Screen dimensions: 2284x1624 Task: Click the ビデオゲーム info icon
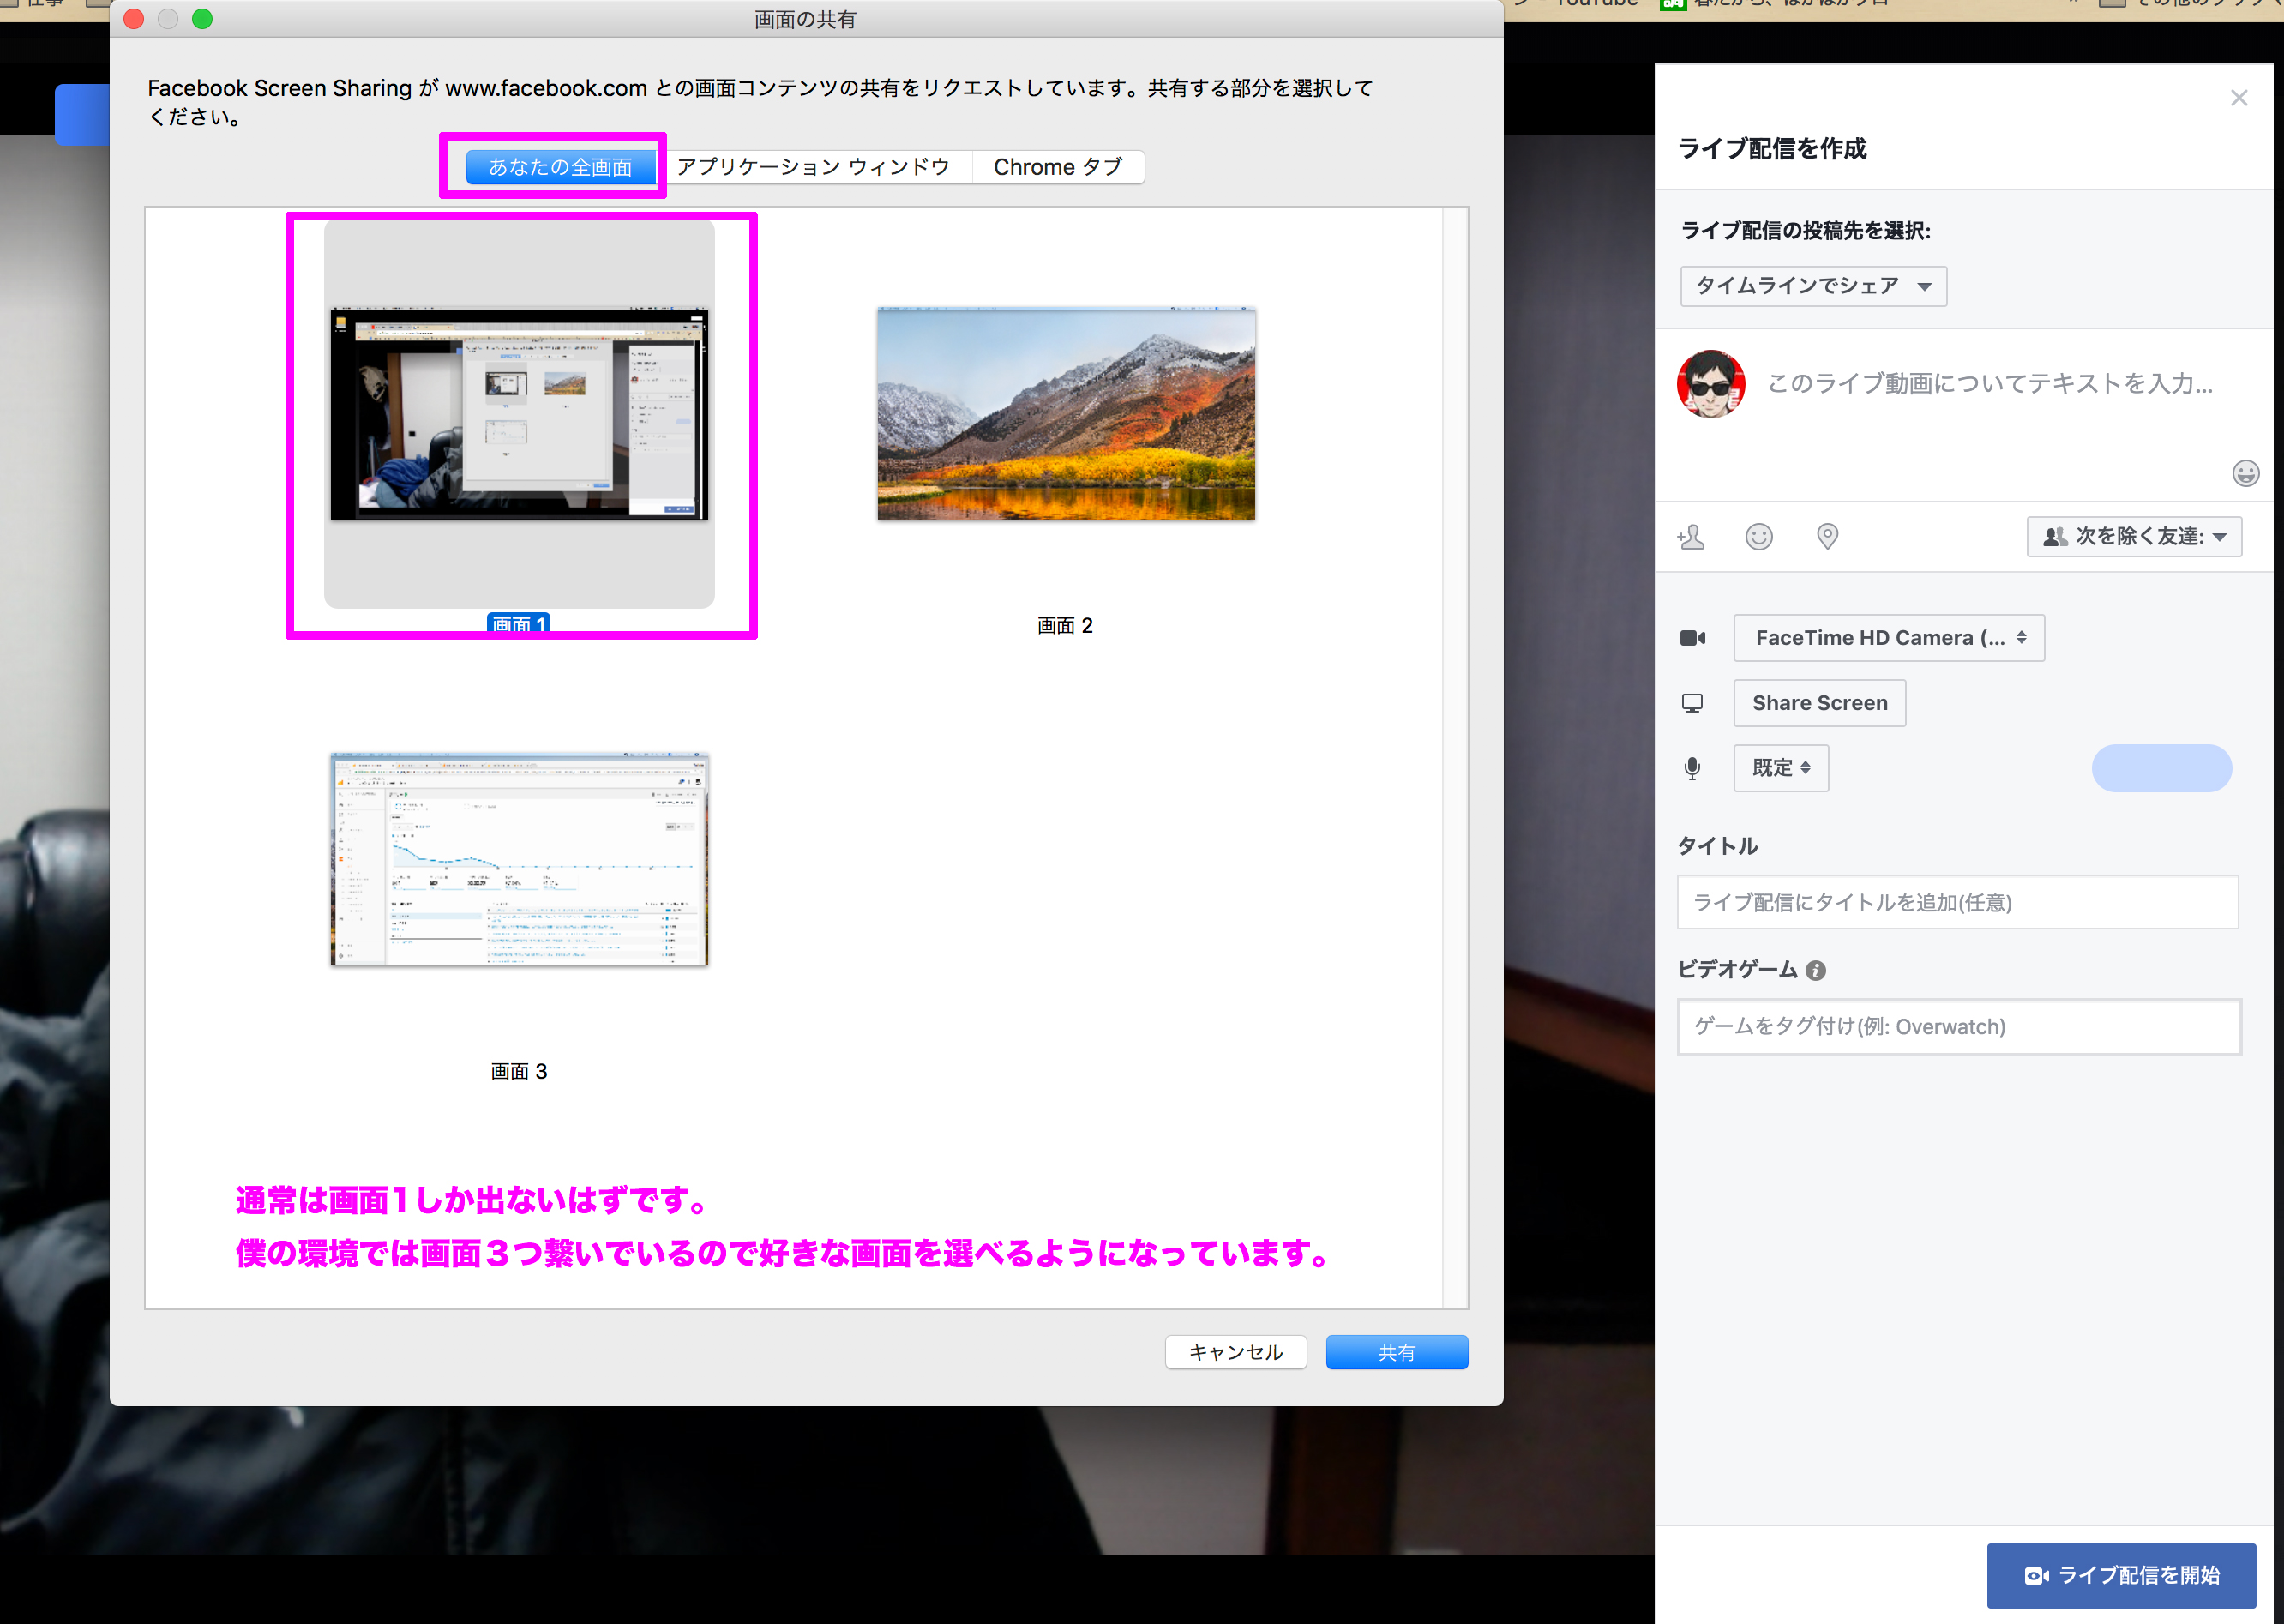pyautogui.click(x=1816, y=970)
